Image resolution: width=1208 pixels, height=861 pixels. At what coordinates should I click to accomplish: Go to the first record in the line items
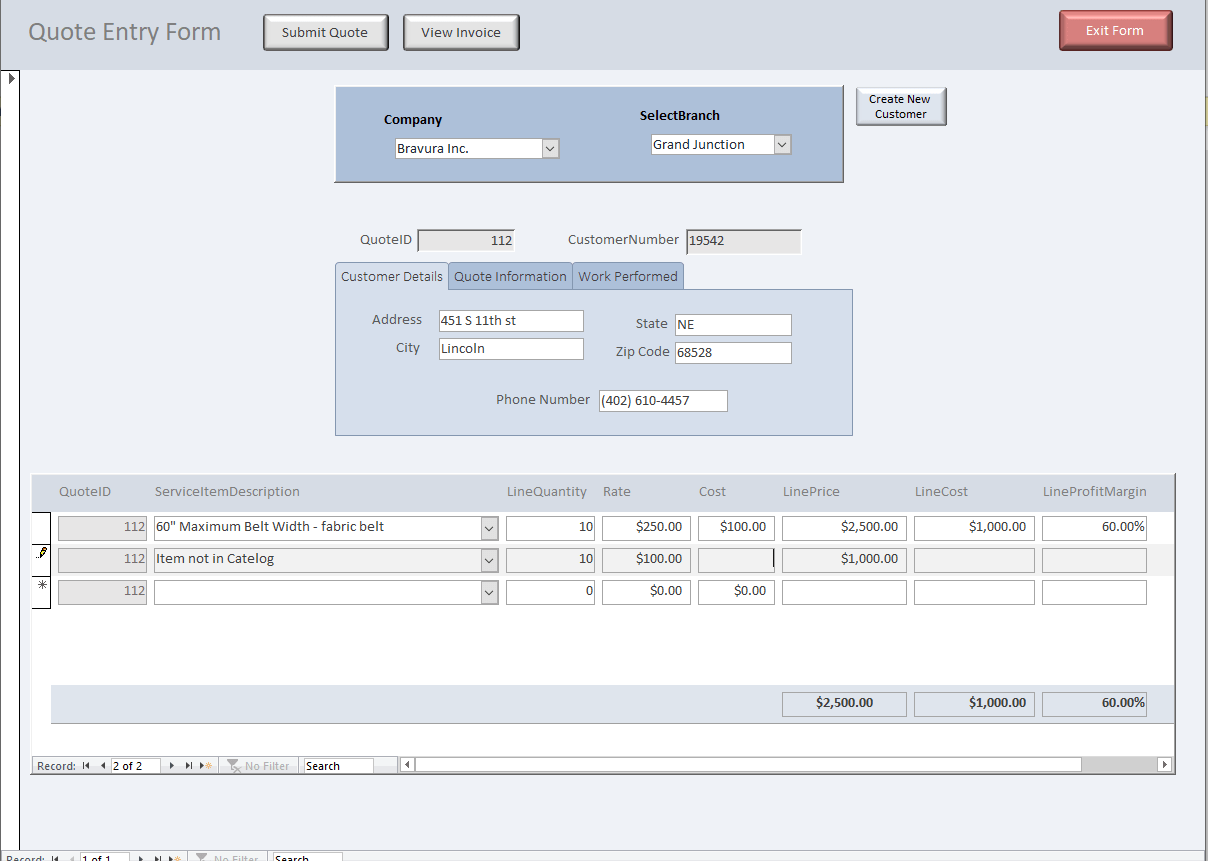(x=85, y=765)
